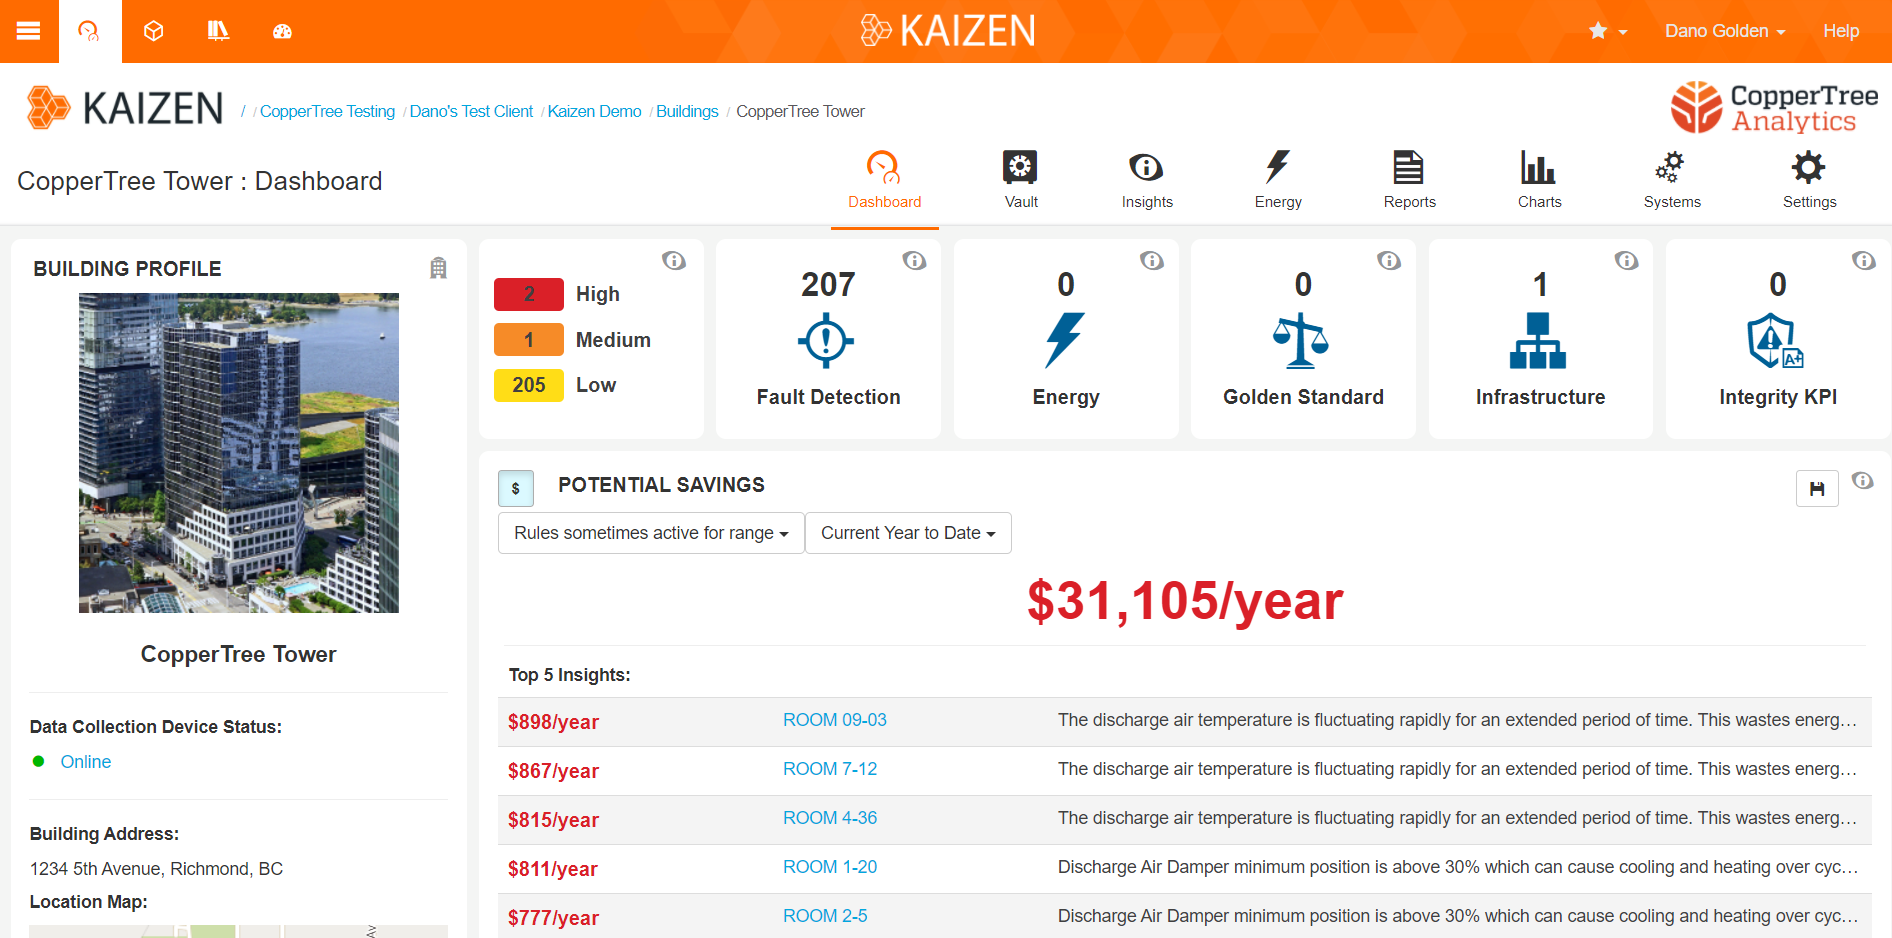Image resolution: width=1892 pixels, height=938 pixels.
Task: Open Current Year to Date dropdown
Action: (x=908, y=533)
